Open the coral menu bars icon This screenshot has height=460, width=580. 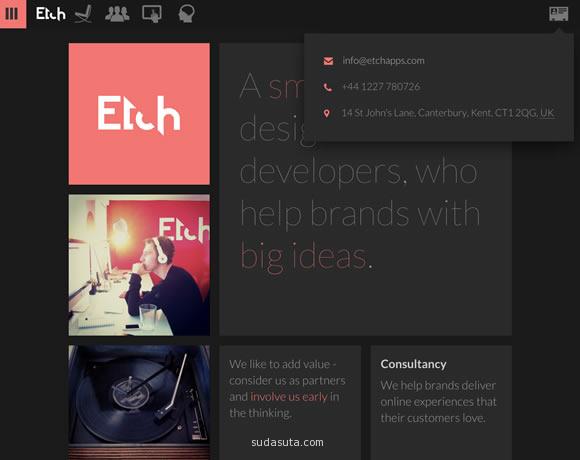tap(13, 14)
